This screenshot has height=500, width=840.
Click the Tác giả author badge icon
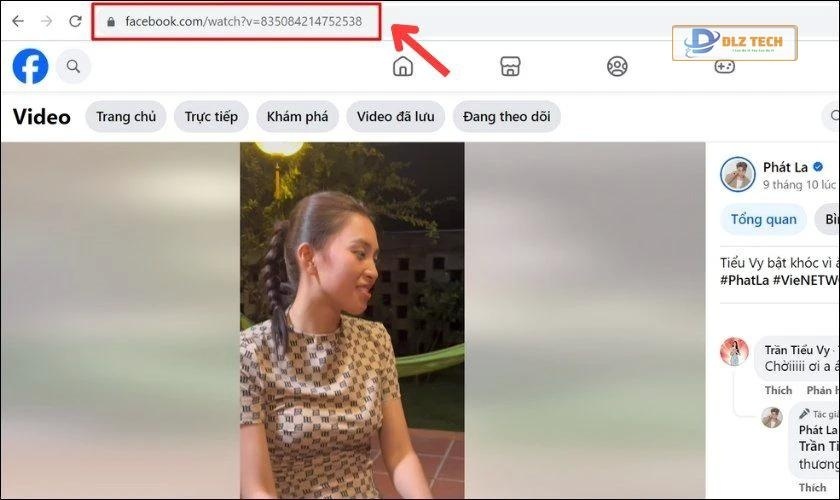point(804,414)
